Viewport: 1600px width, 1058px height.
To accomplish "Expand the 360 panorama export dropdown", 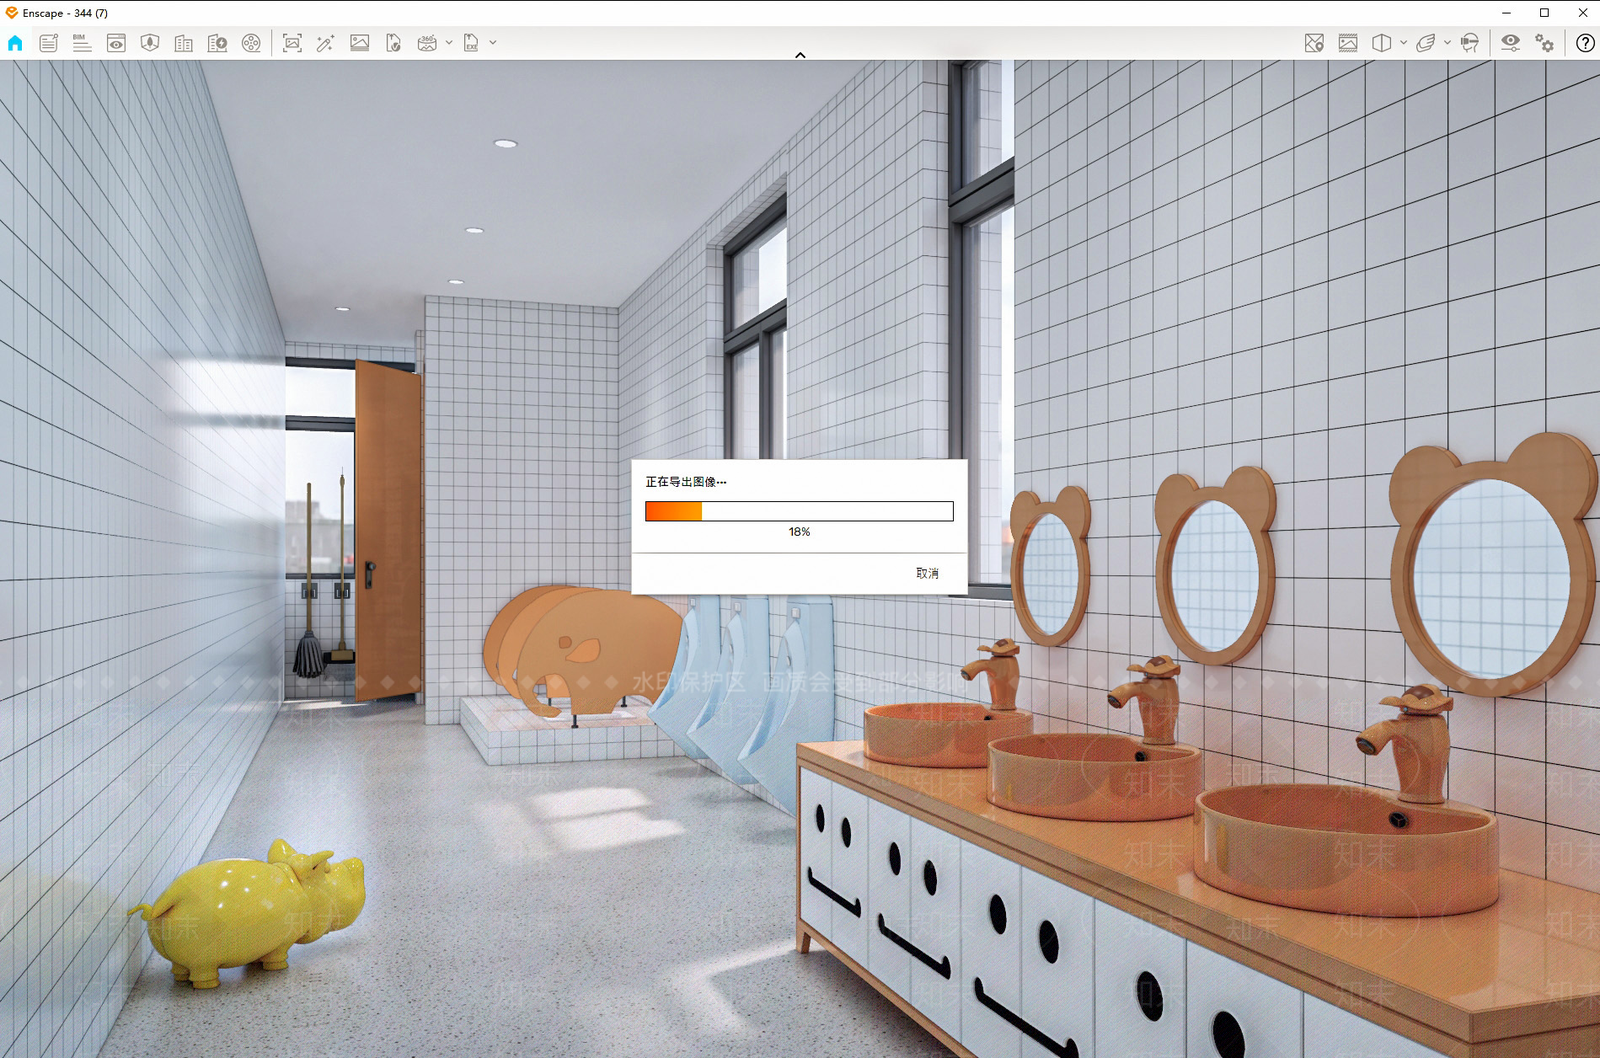I will point(449,43).
